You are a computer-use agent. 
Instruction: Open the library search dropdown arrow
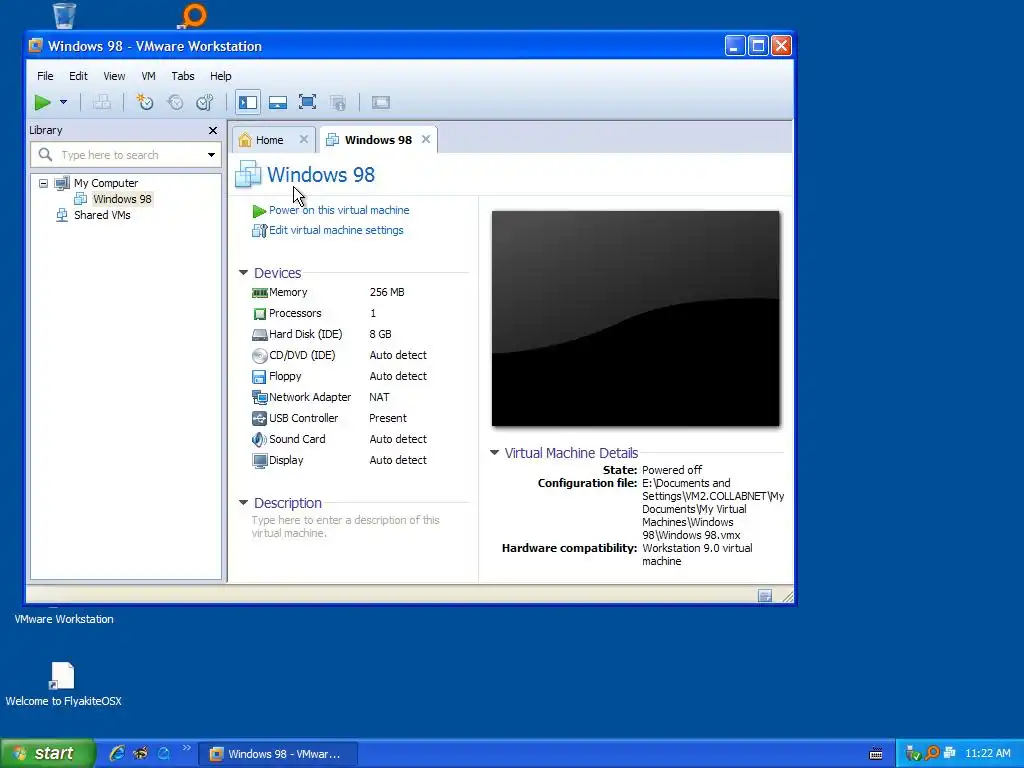pyautogui.click(x=211, y=155)
